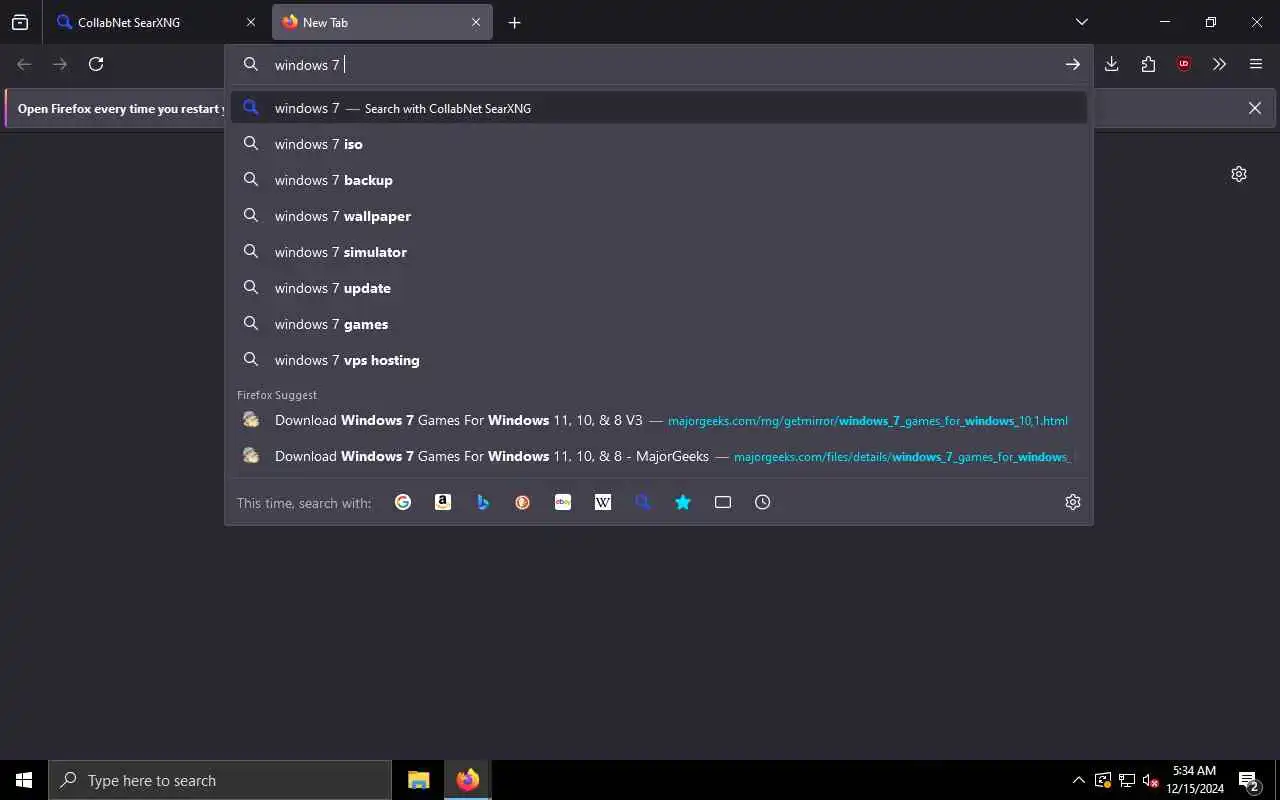Dismiss the Open Firefox notification bar

click(1255, 108)
